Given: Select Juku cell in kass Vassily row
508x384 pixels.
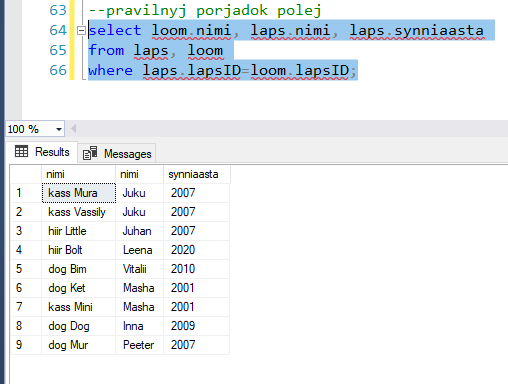Looking at the screenshot, I should pos(139,212).
